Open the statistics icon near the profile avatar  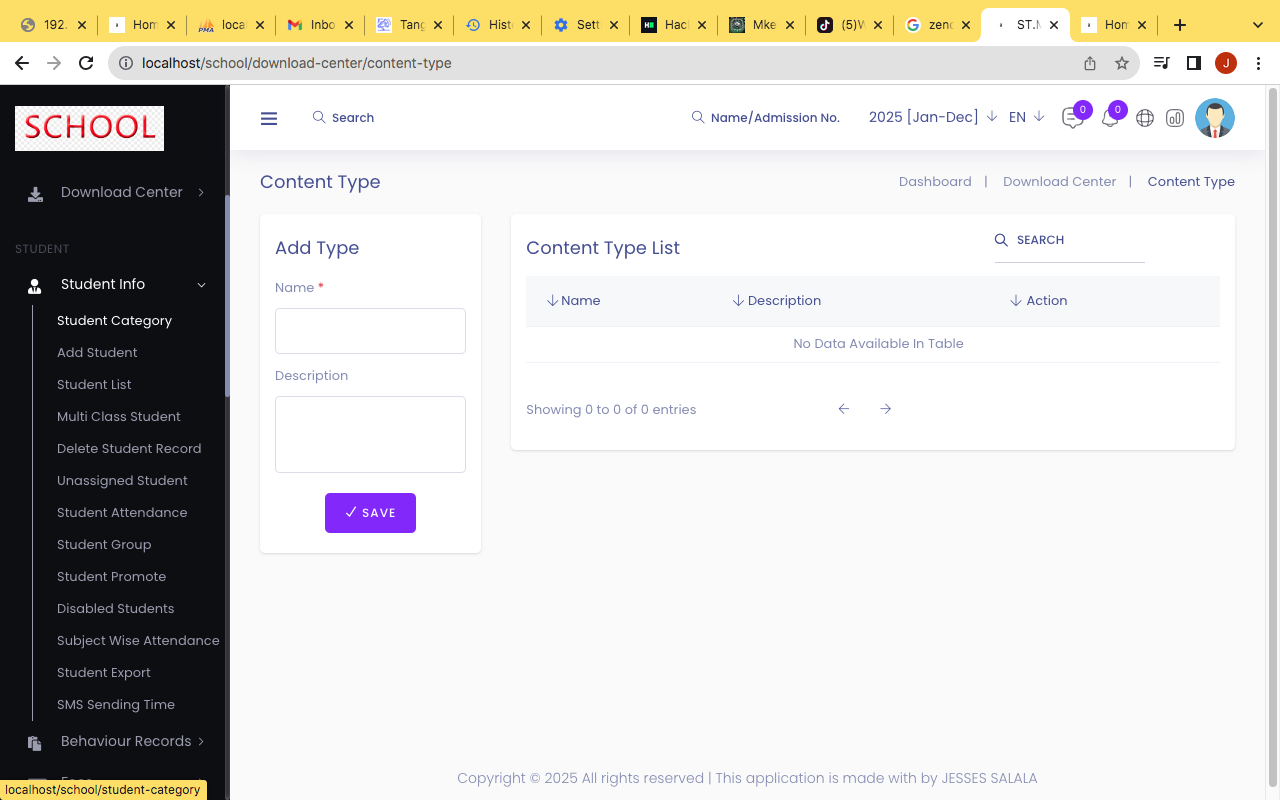click(x=1175, y=118)
